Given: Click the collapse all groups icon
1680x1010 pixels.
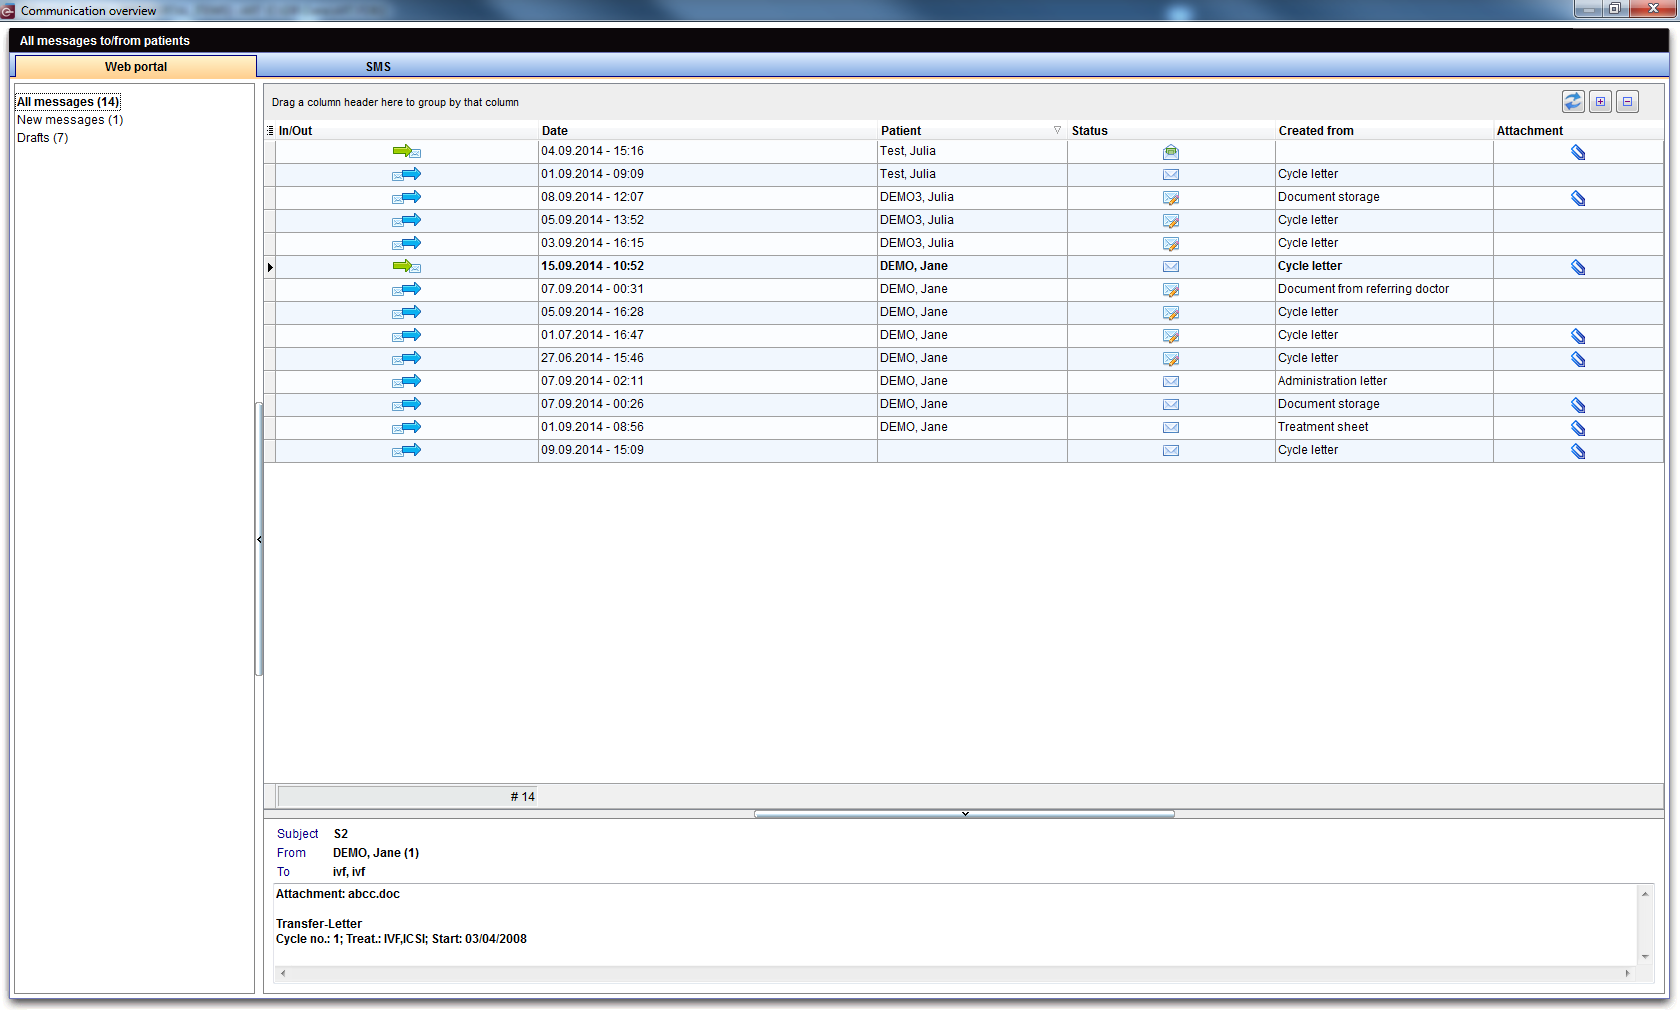Looking at the screenshot, I should pos(1627,101).
